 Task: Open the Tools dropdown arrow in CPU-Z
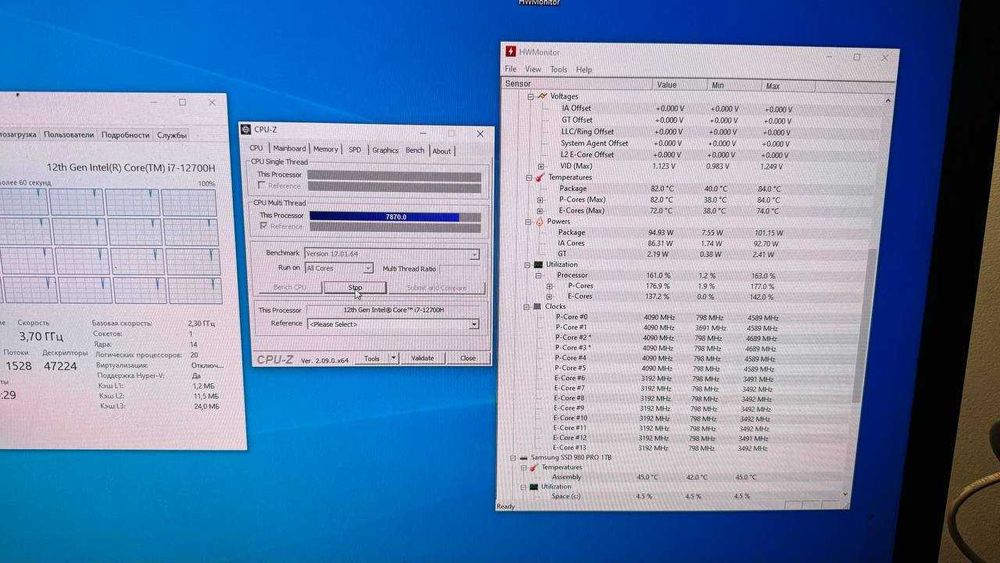coord(393,358)
